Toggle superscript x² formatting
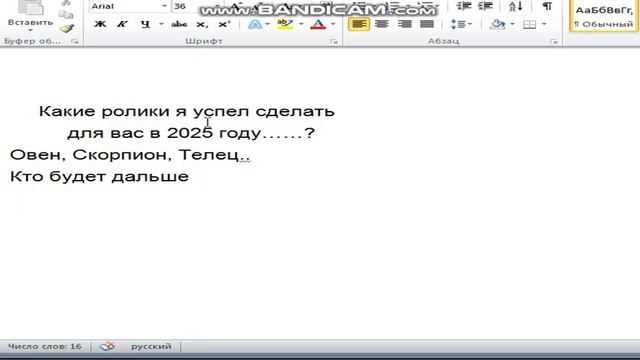This screenshot has width=640, height=360. click(x=224, y=24)
